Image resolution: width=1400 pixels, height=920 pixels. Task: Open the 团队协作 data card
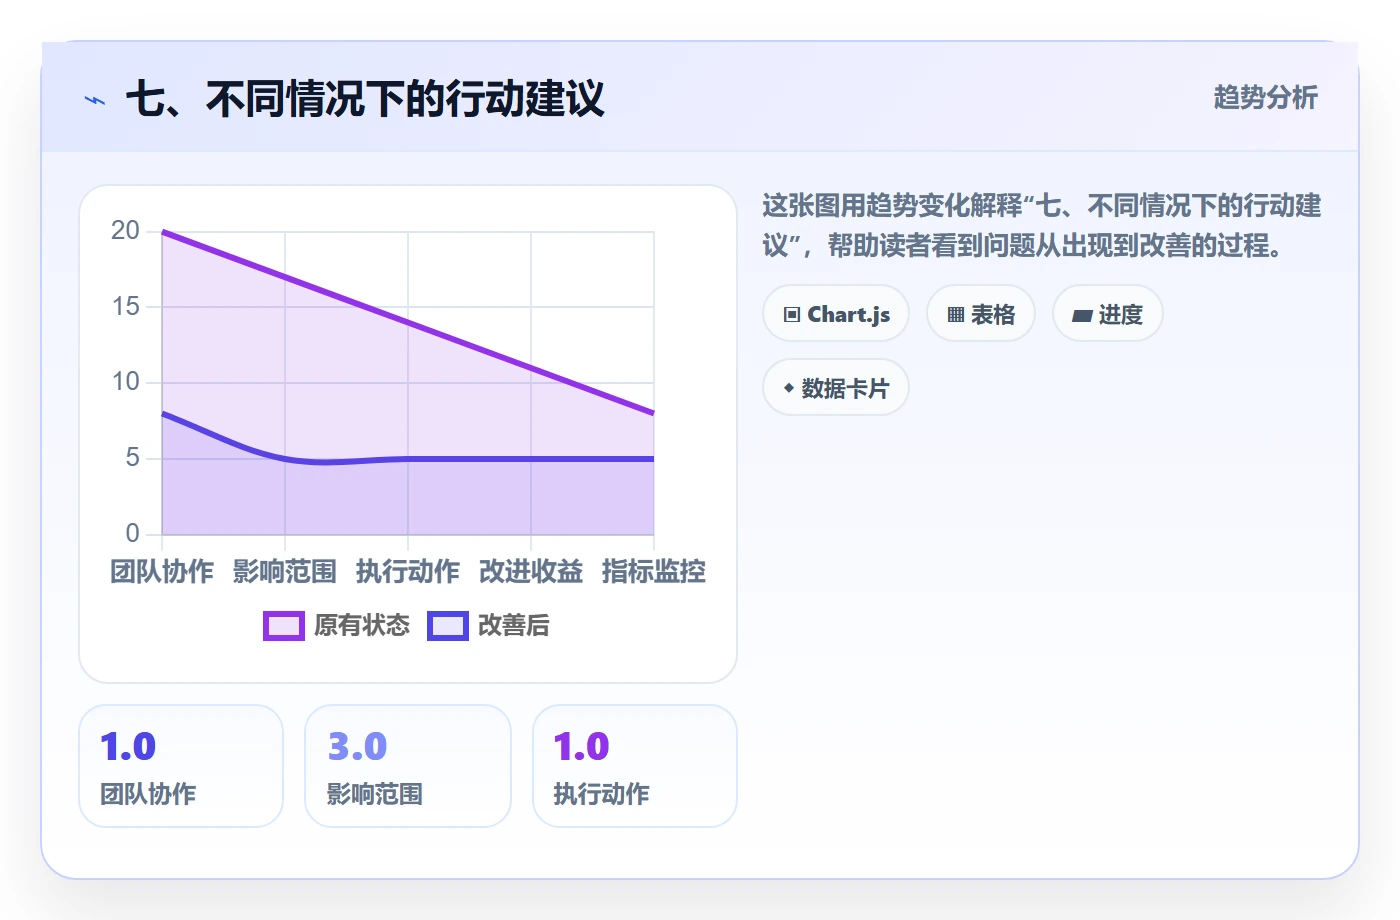click(181, 766)
